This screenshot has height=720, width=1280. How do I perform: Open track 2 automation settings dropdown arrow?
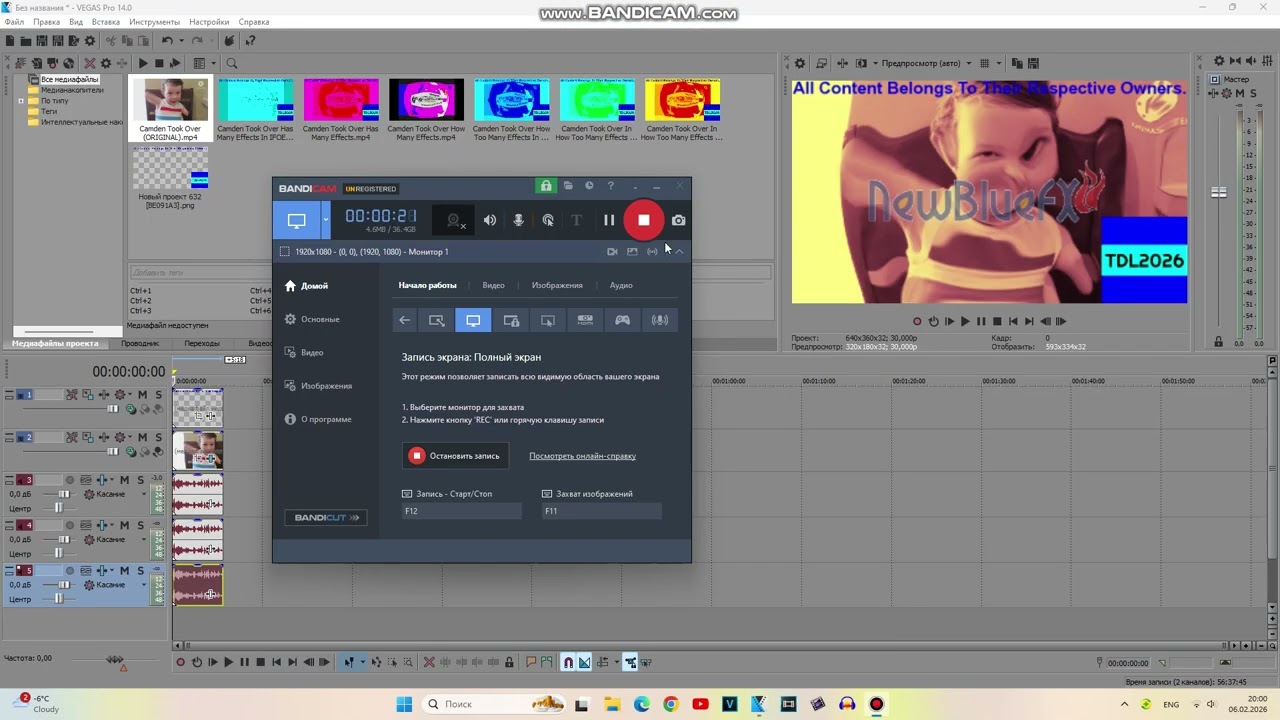click(x=128, y=437)
